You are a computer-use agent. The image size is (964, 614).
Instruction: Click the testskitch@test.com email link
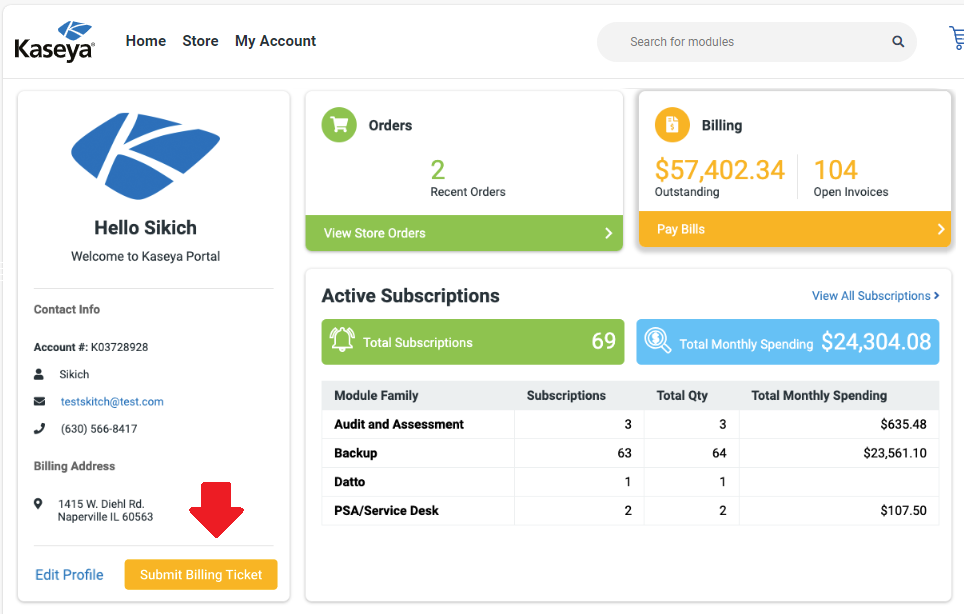click(x=111, y=401)
